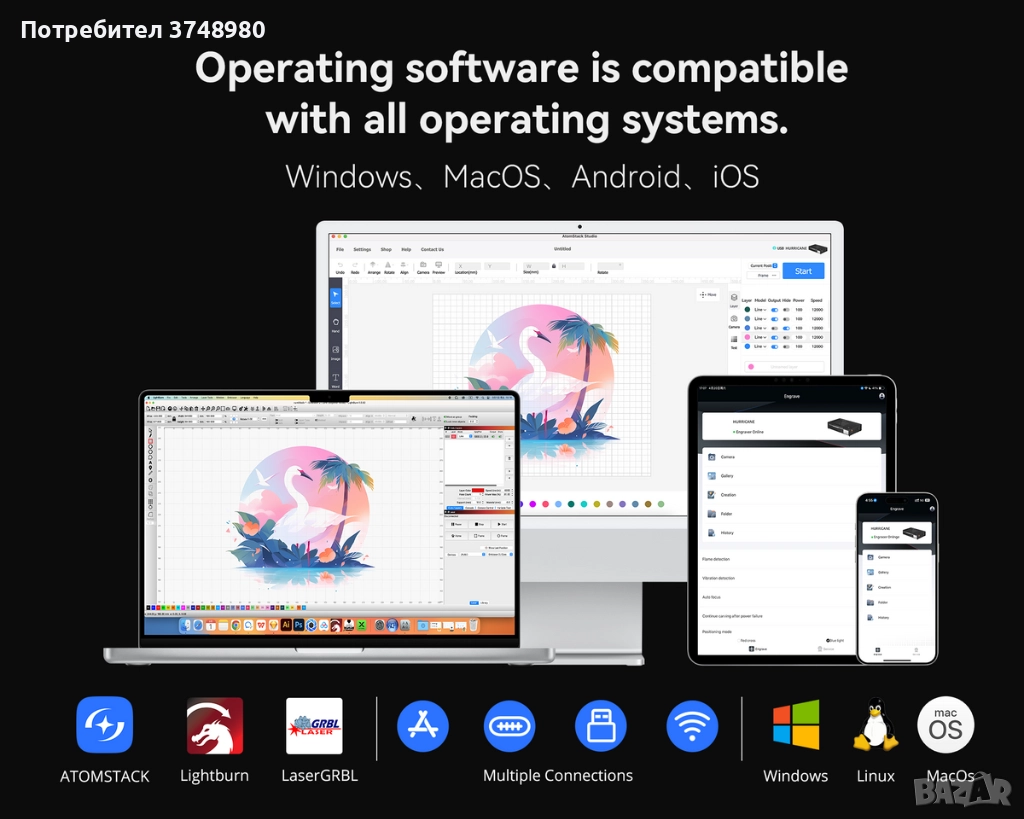Select the Blue light positioning radio on the tablet
1024x819 pixels.
tap(828, 639)
